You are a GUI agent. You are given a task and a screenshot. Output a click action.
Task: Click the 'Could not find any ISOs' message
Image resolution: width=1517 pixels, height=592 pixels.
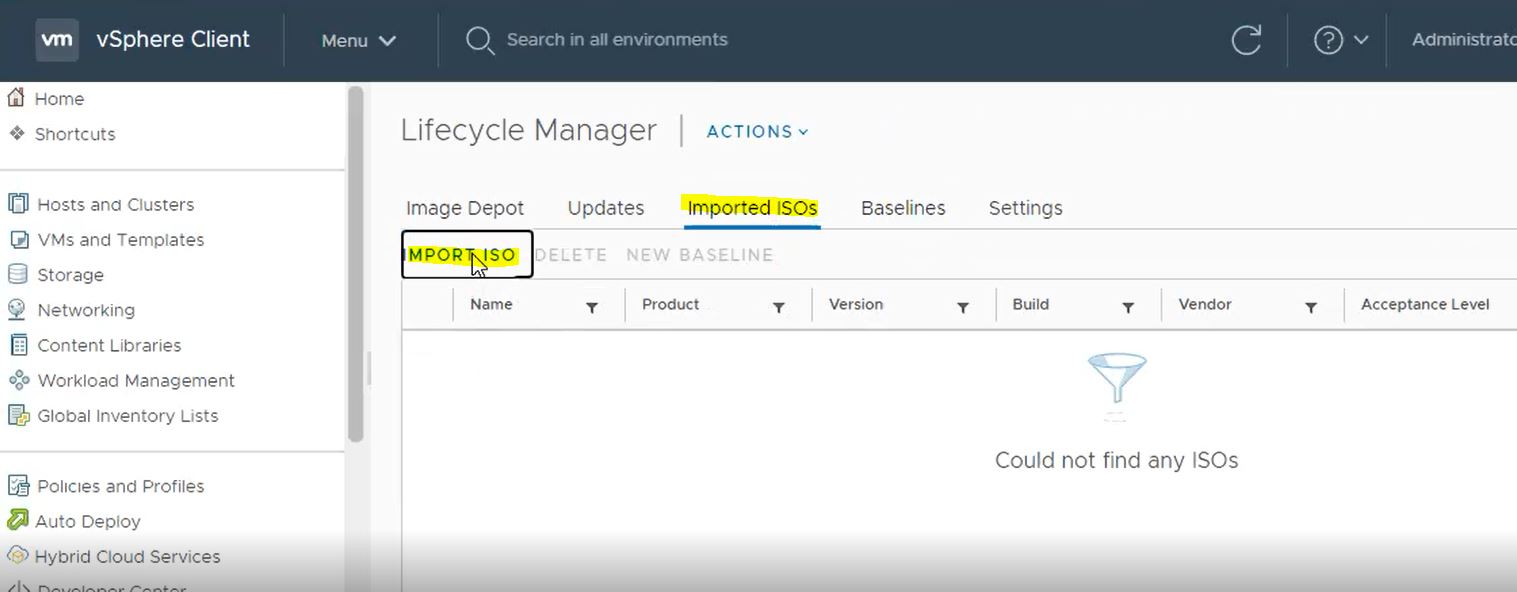(1116, 460)
